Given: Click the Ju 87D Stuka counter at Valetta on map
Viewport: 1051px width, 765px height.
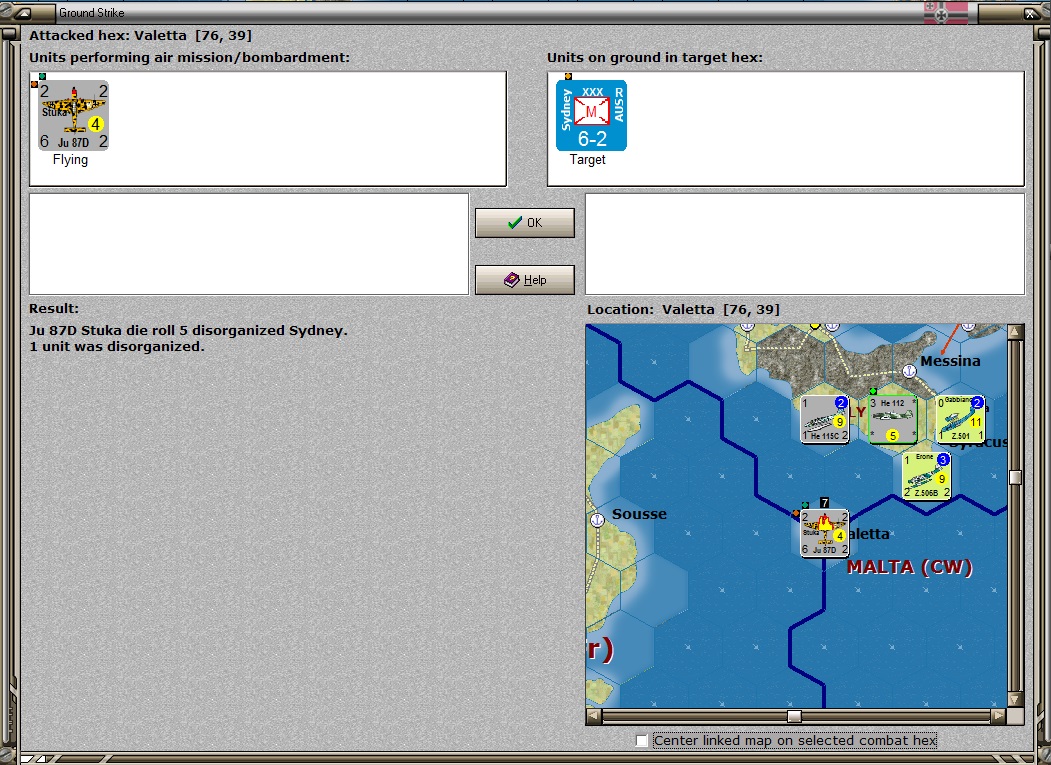Looking at the screenshot, I should [824, 533].
